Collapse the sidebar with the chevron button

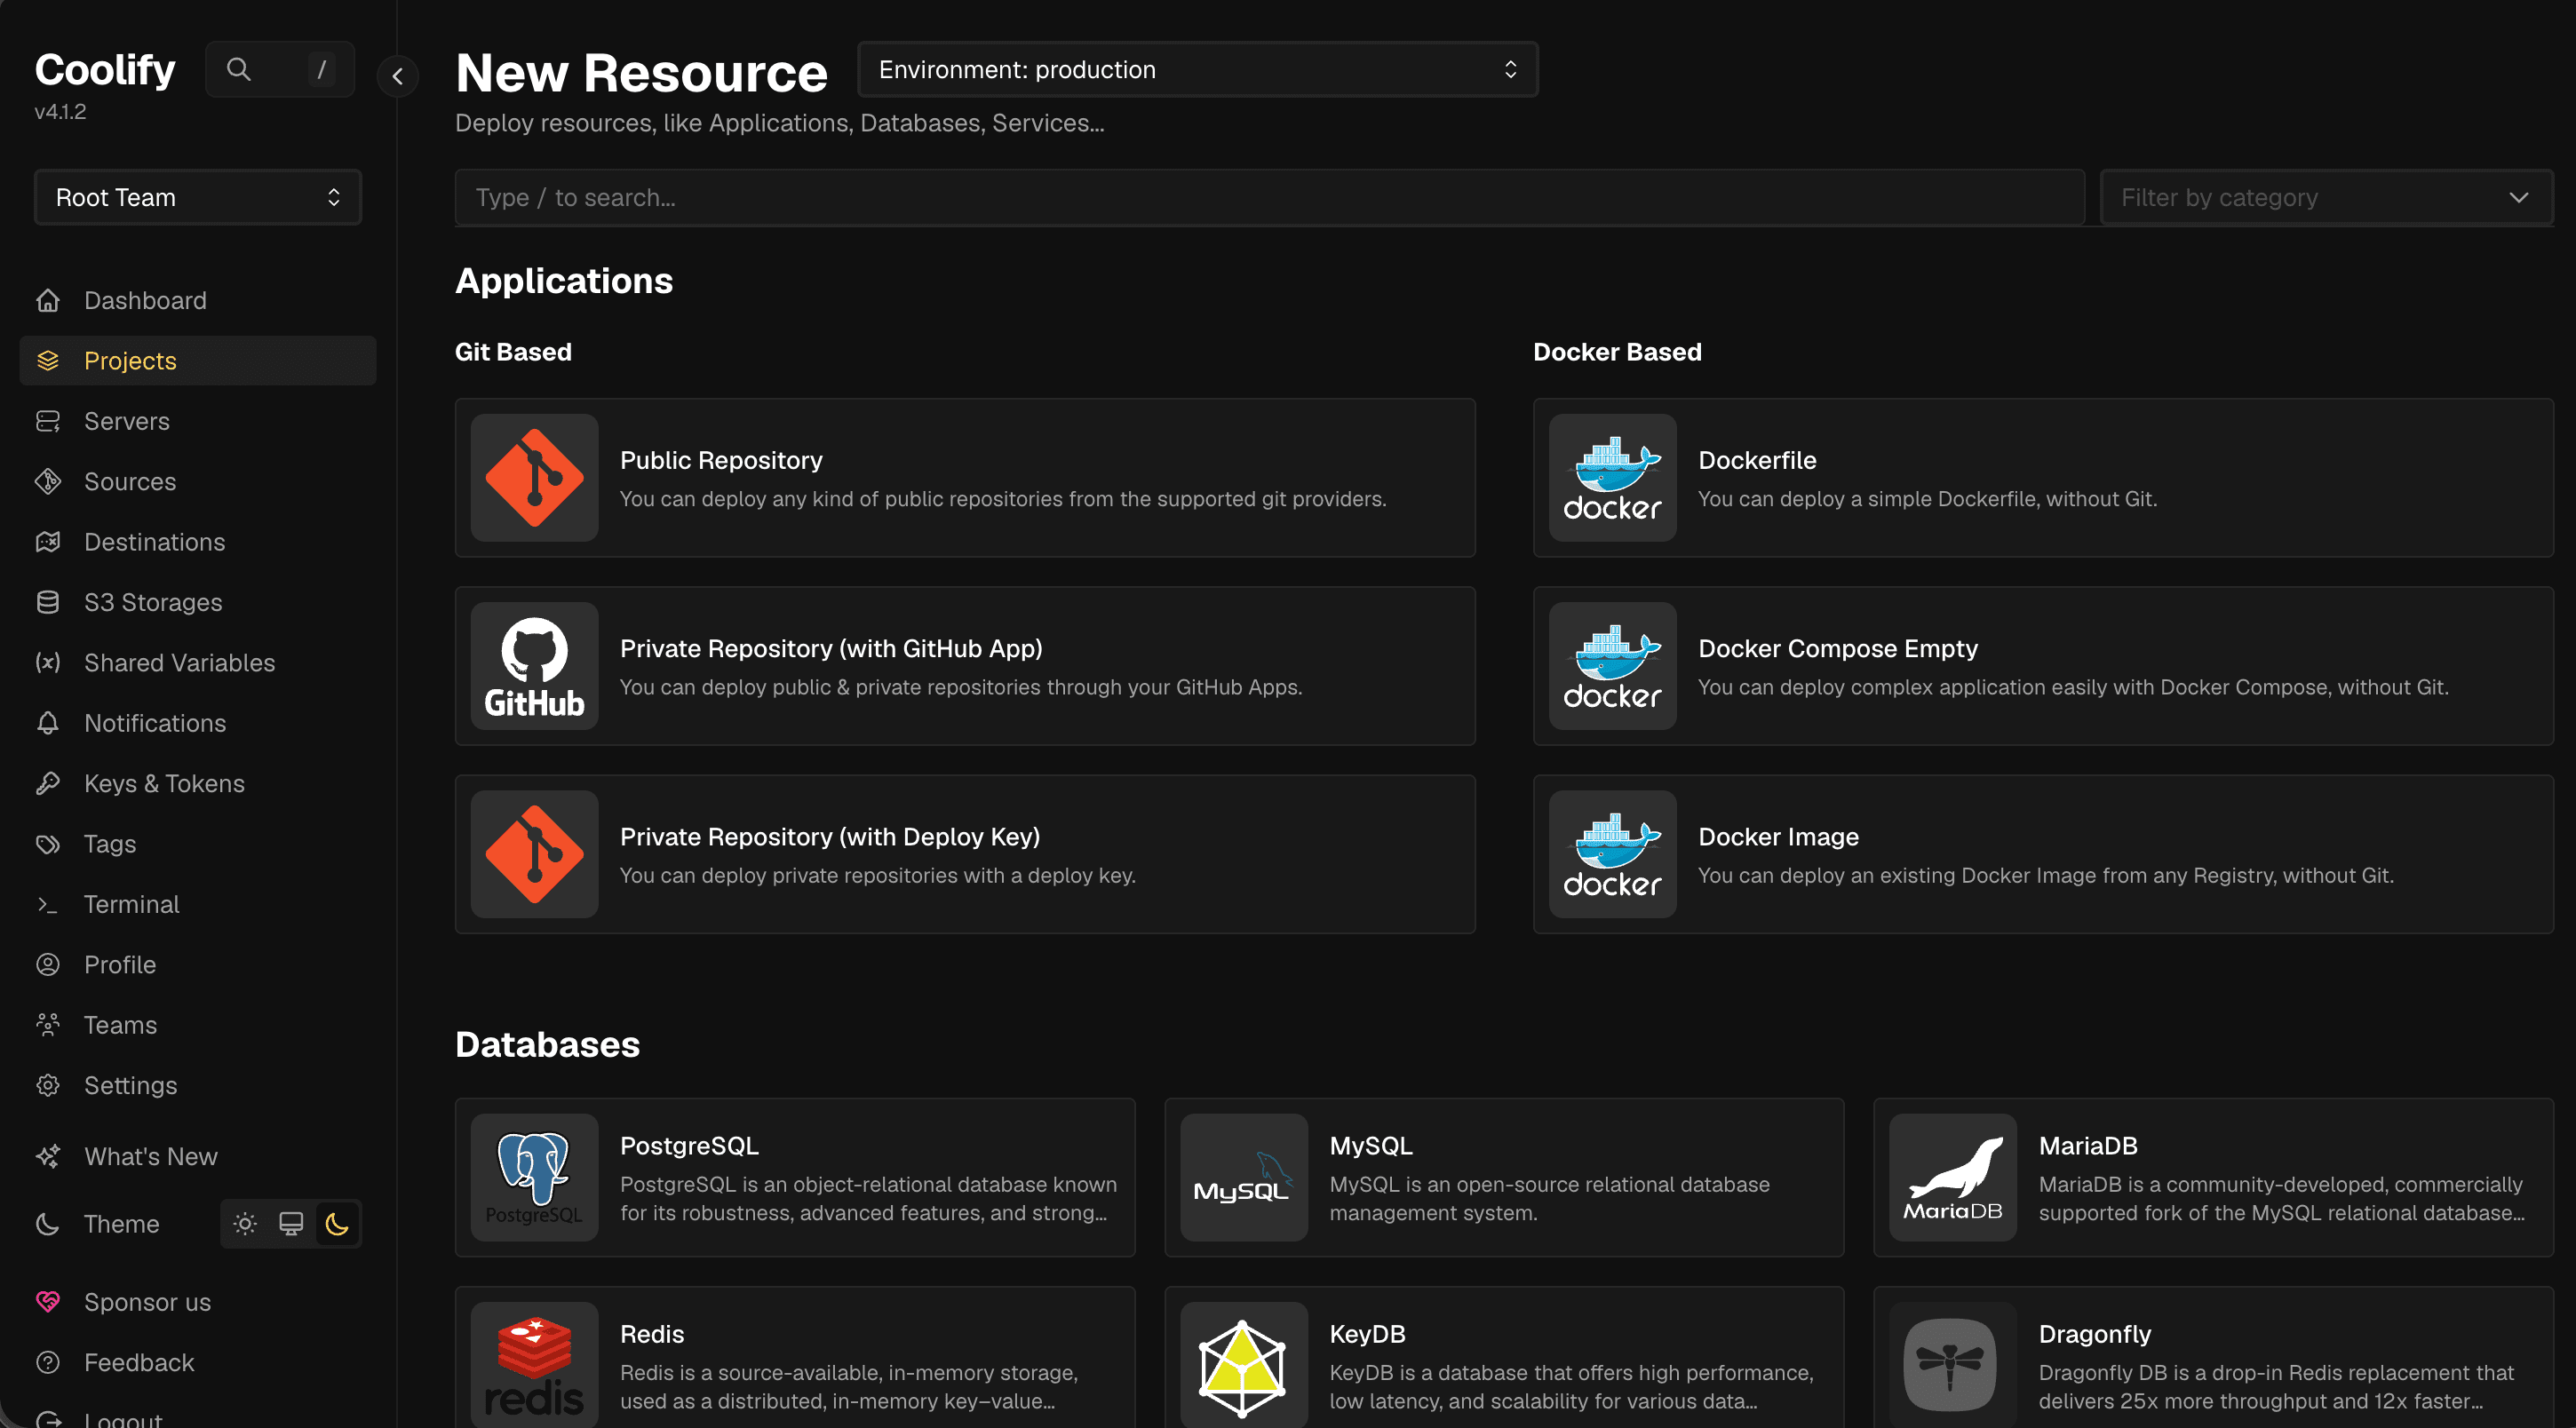click(x=398, y=76)
